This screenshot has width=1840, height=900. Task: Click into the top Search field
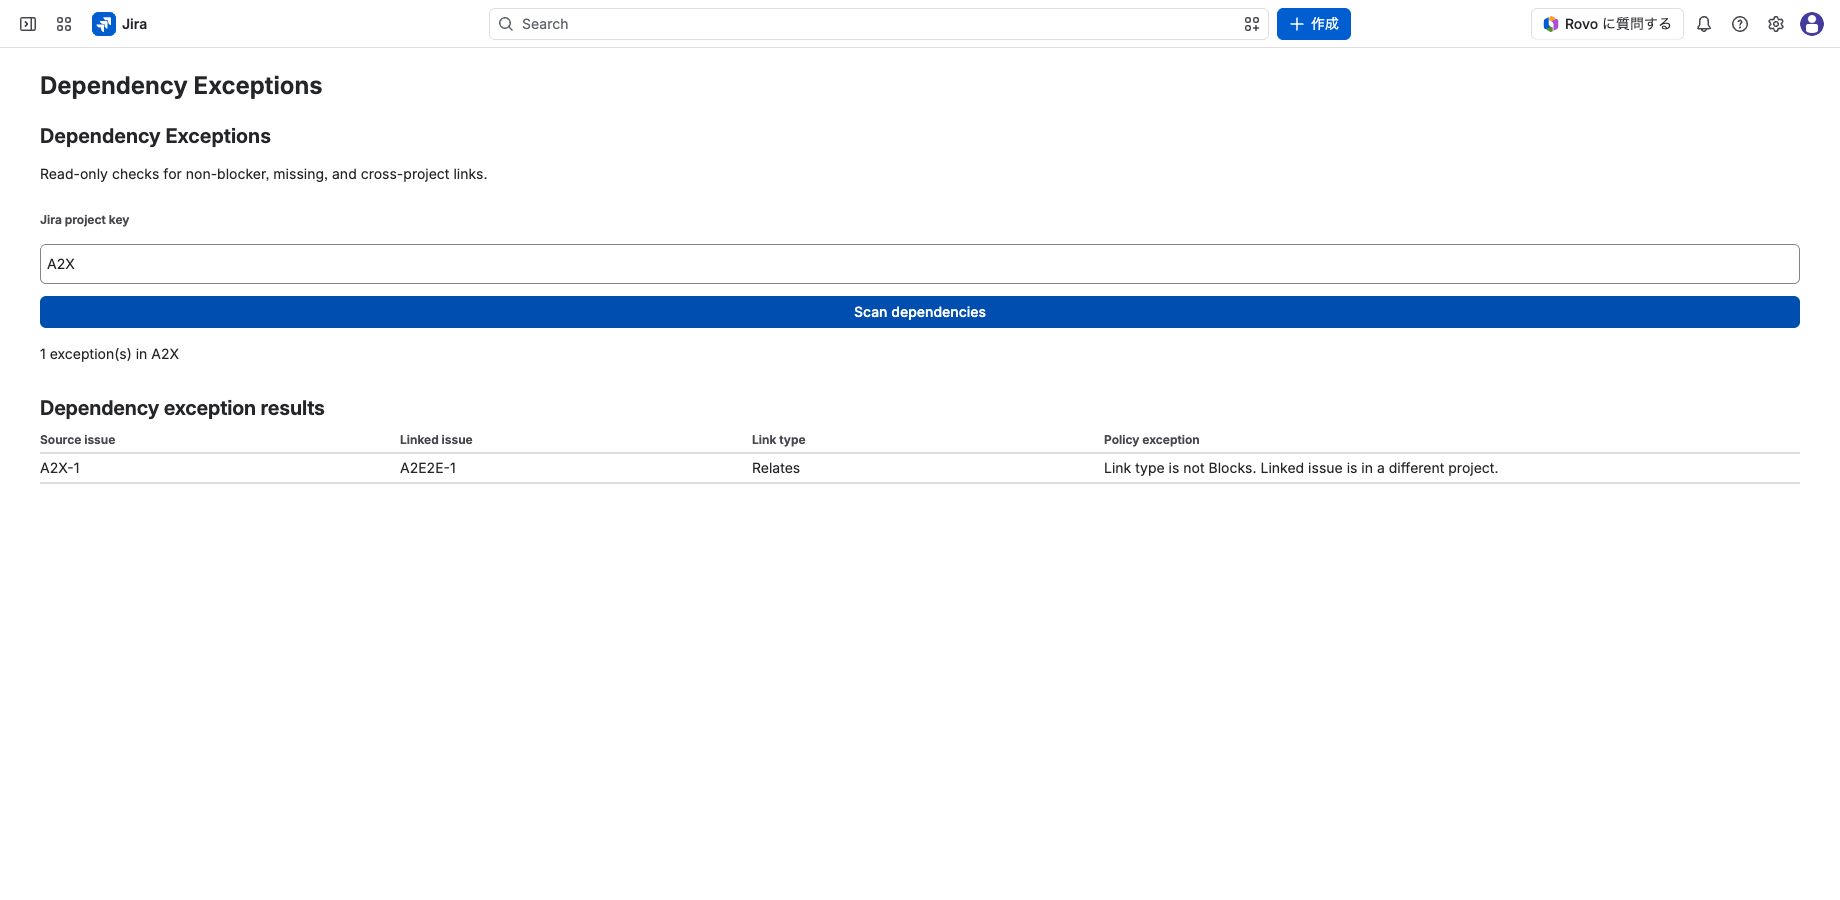tap(879, 24)
